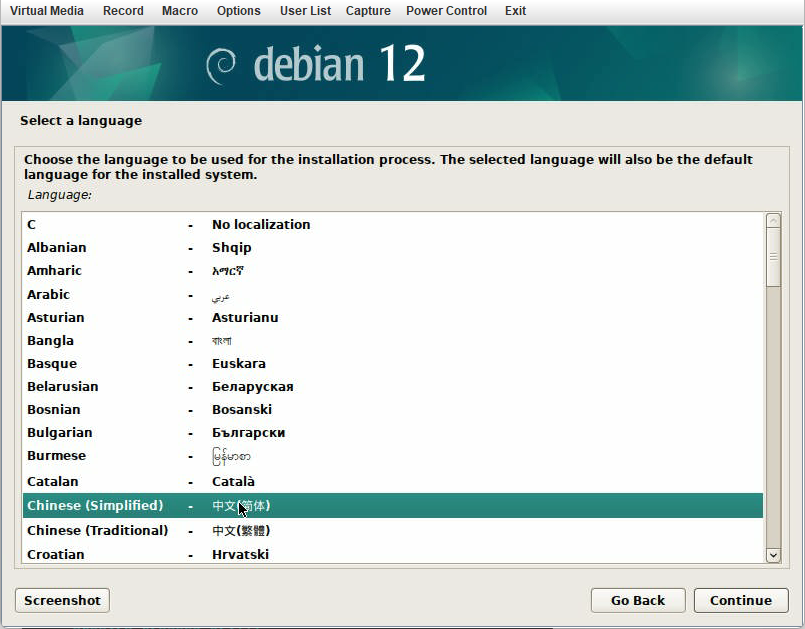Select Basque in the language list
805x629 pixels.
tap(393, 364)
